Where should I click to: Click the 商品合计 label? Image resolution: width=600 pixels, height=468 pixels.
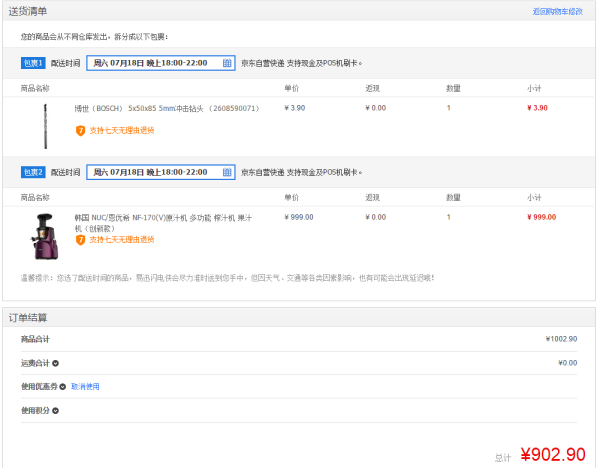click(35, 339)
